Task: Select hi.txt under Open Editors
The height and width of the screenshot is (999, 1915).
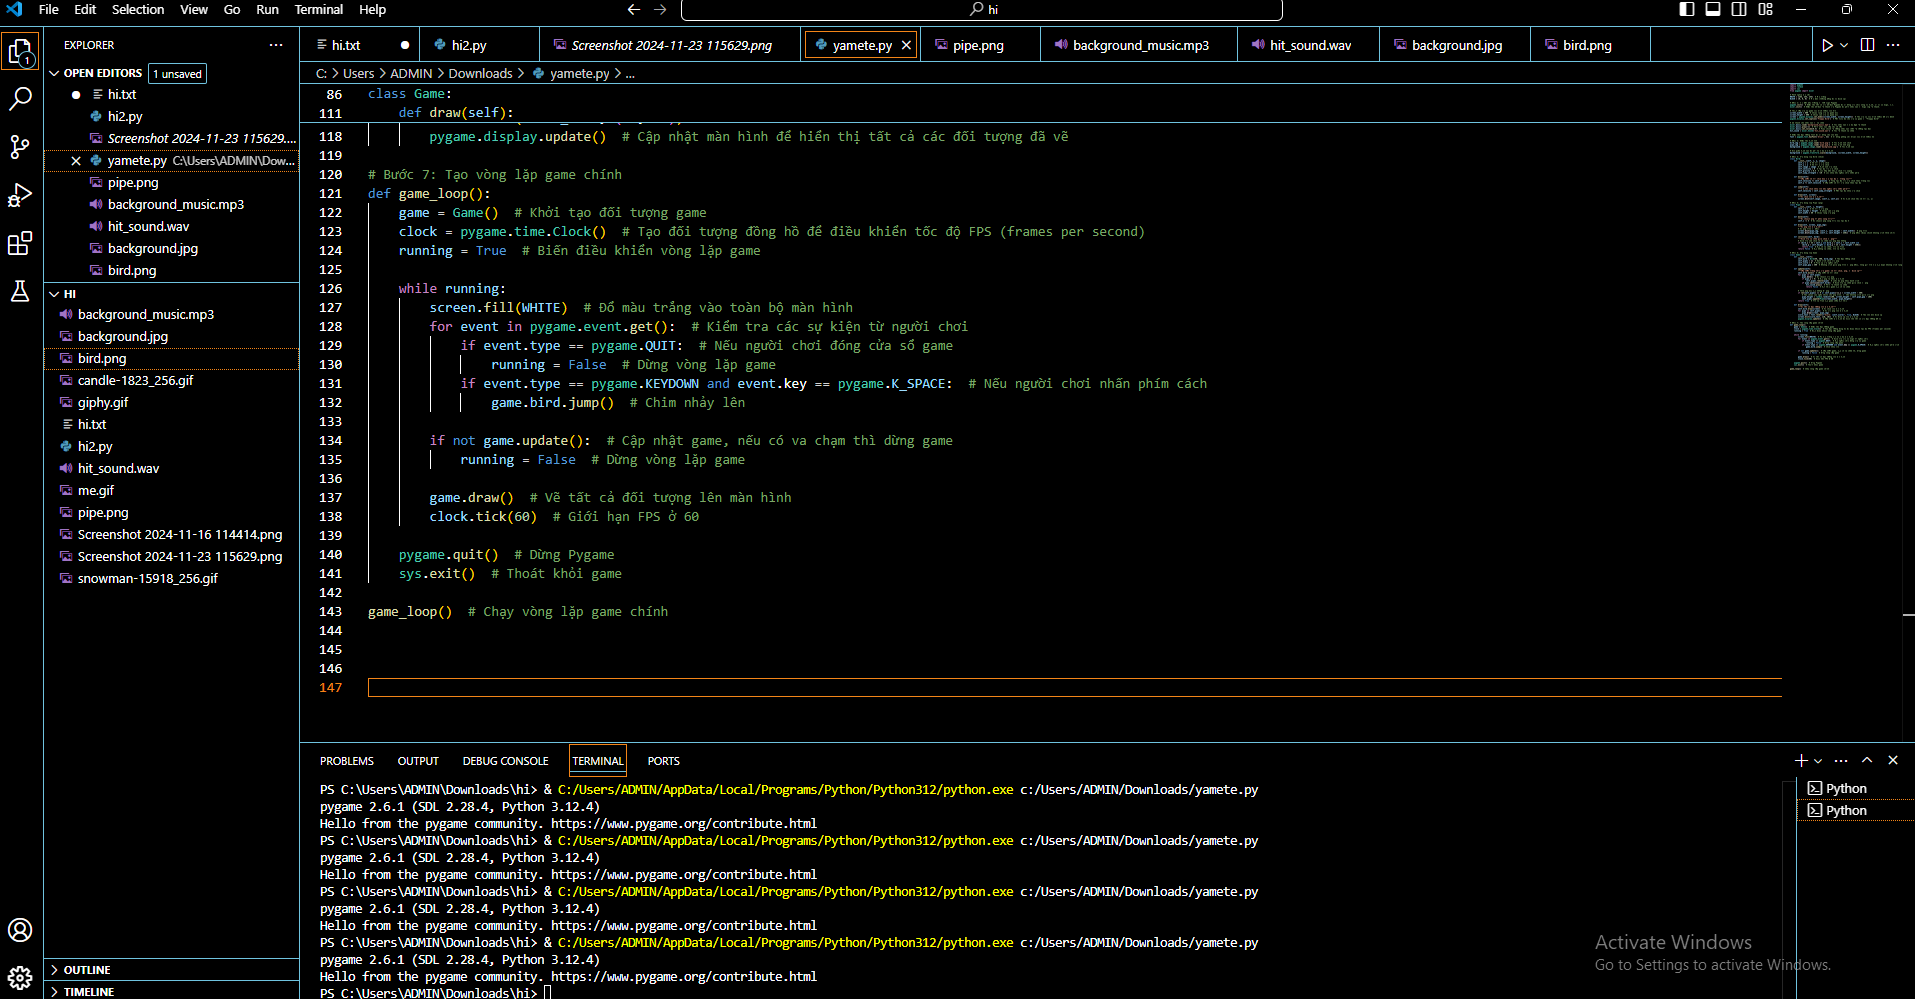Action: click(x=122, y=94)
